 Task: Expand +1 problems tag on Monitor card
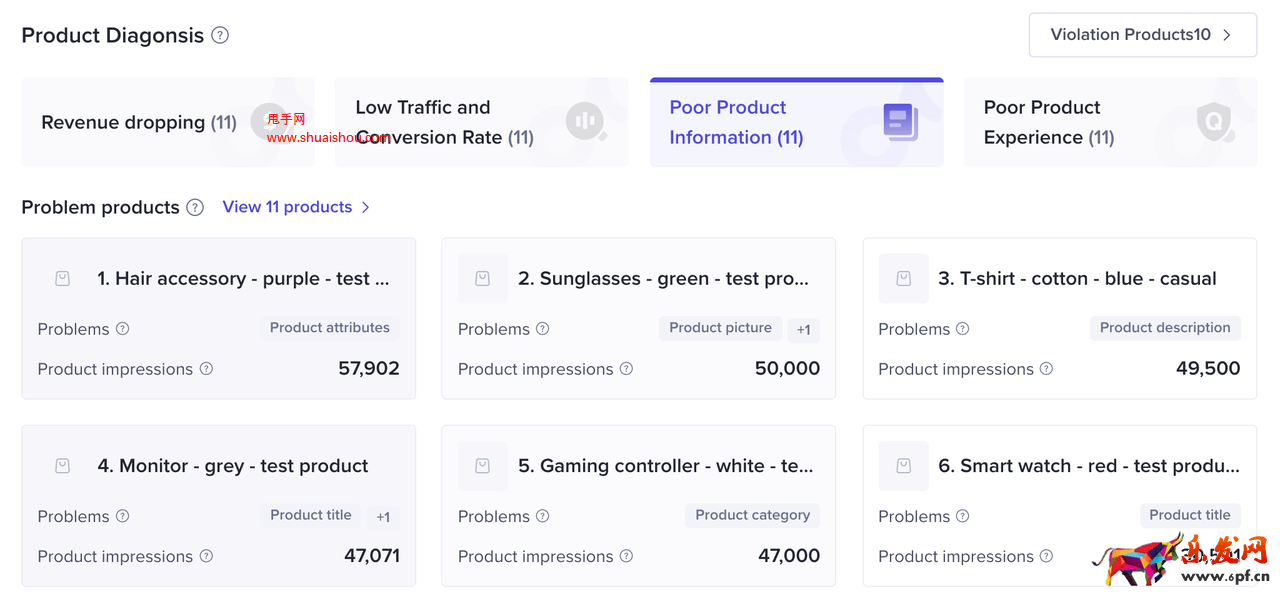click(x=383, y=517)
